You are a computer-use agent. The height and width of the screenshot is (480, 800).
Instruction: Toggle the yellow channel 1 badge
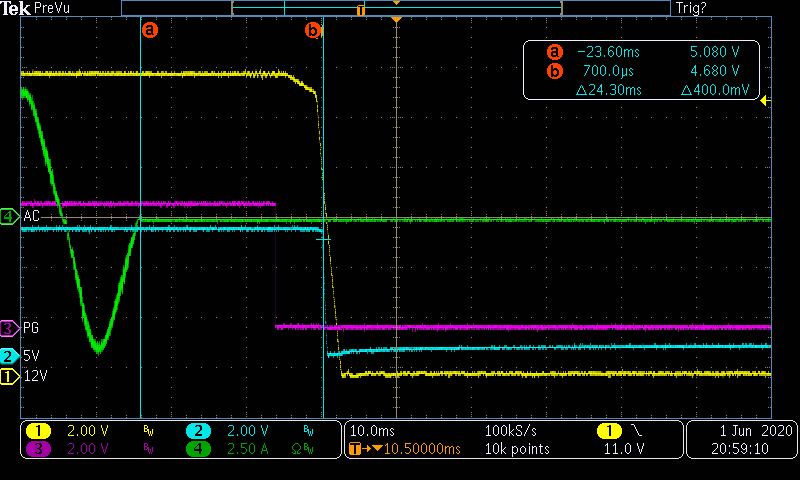tap(38, 431)
